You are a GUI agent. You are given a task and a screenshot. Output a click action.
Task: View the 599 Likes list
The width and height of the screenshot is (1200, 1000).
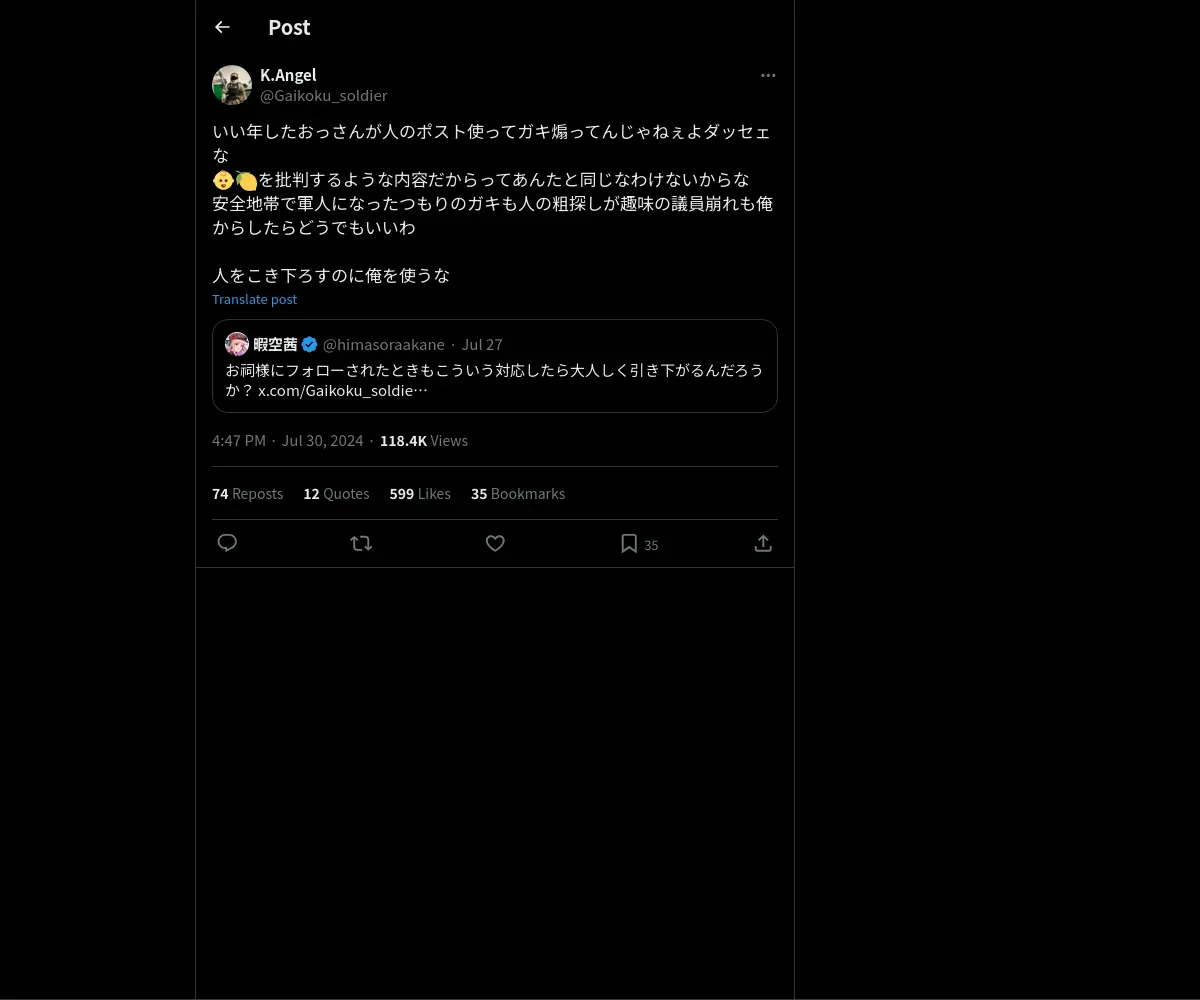pyautogui.click(x=420, y=494)
